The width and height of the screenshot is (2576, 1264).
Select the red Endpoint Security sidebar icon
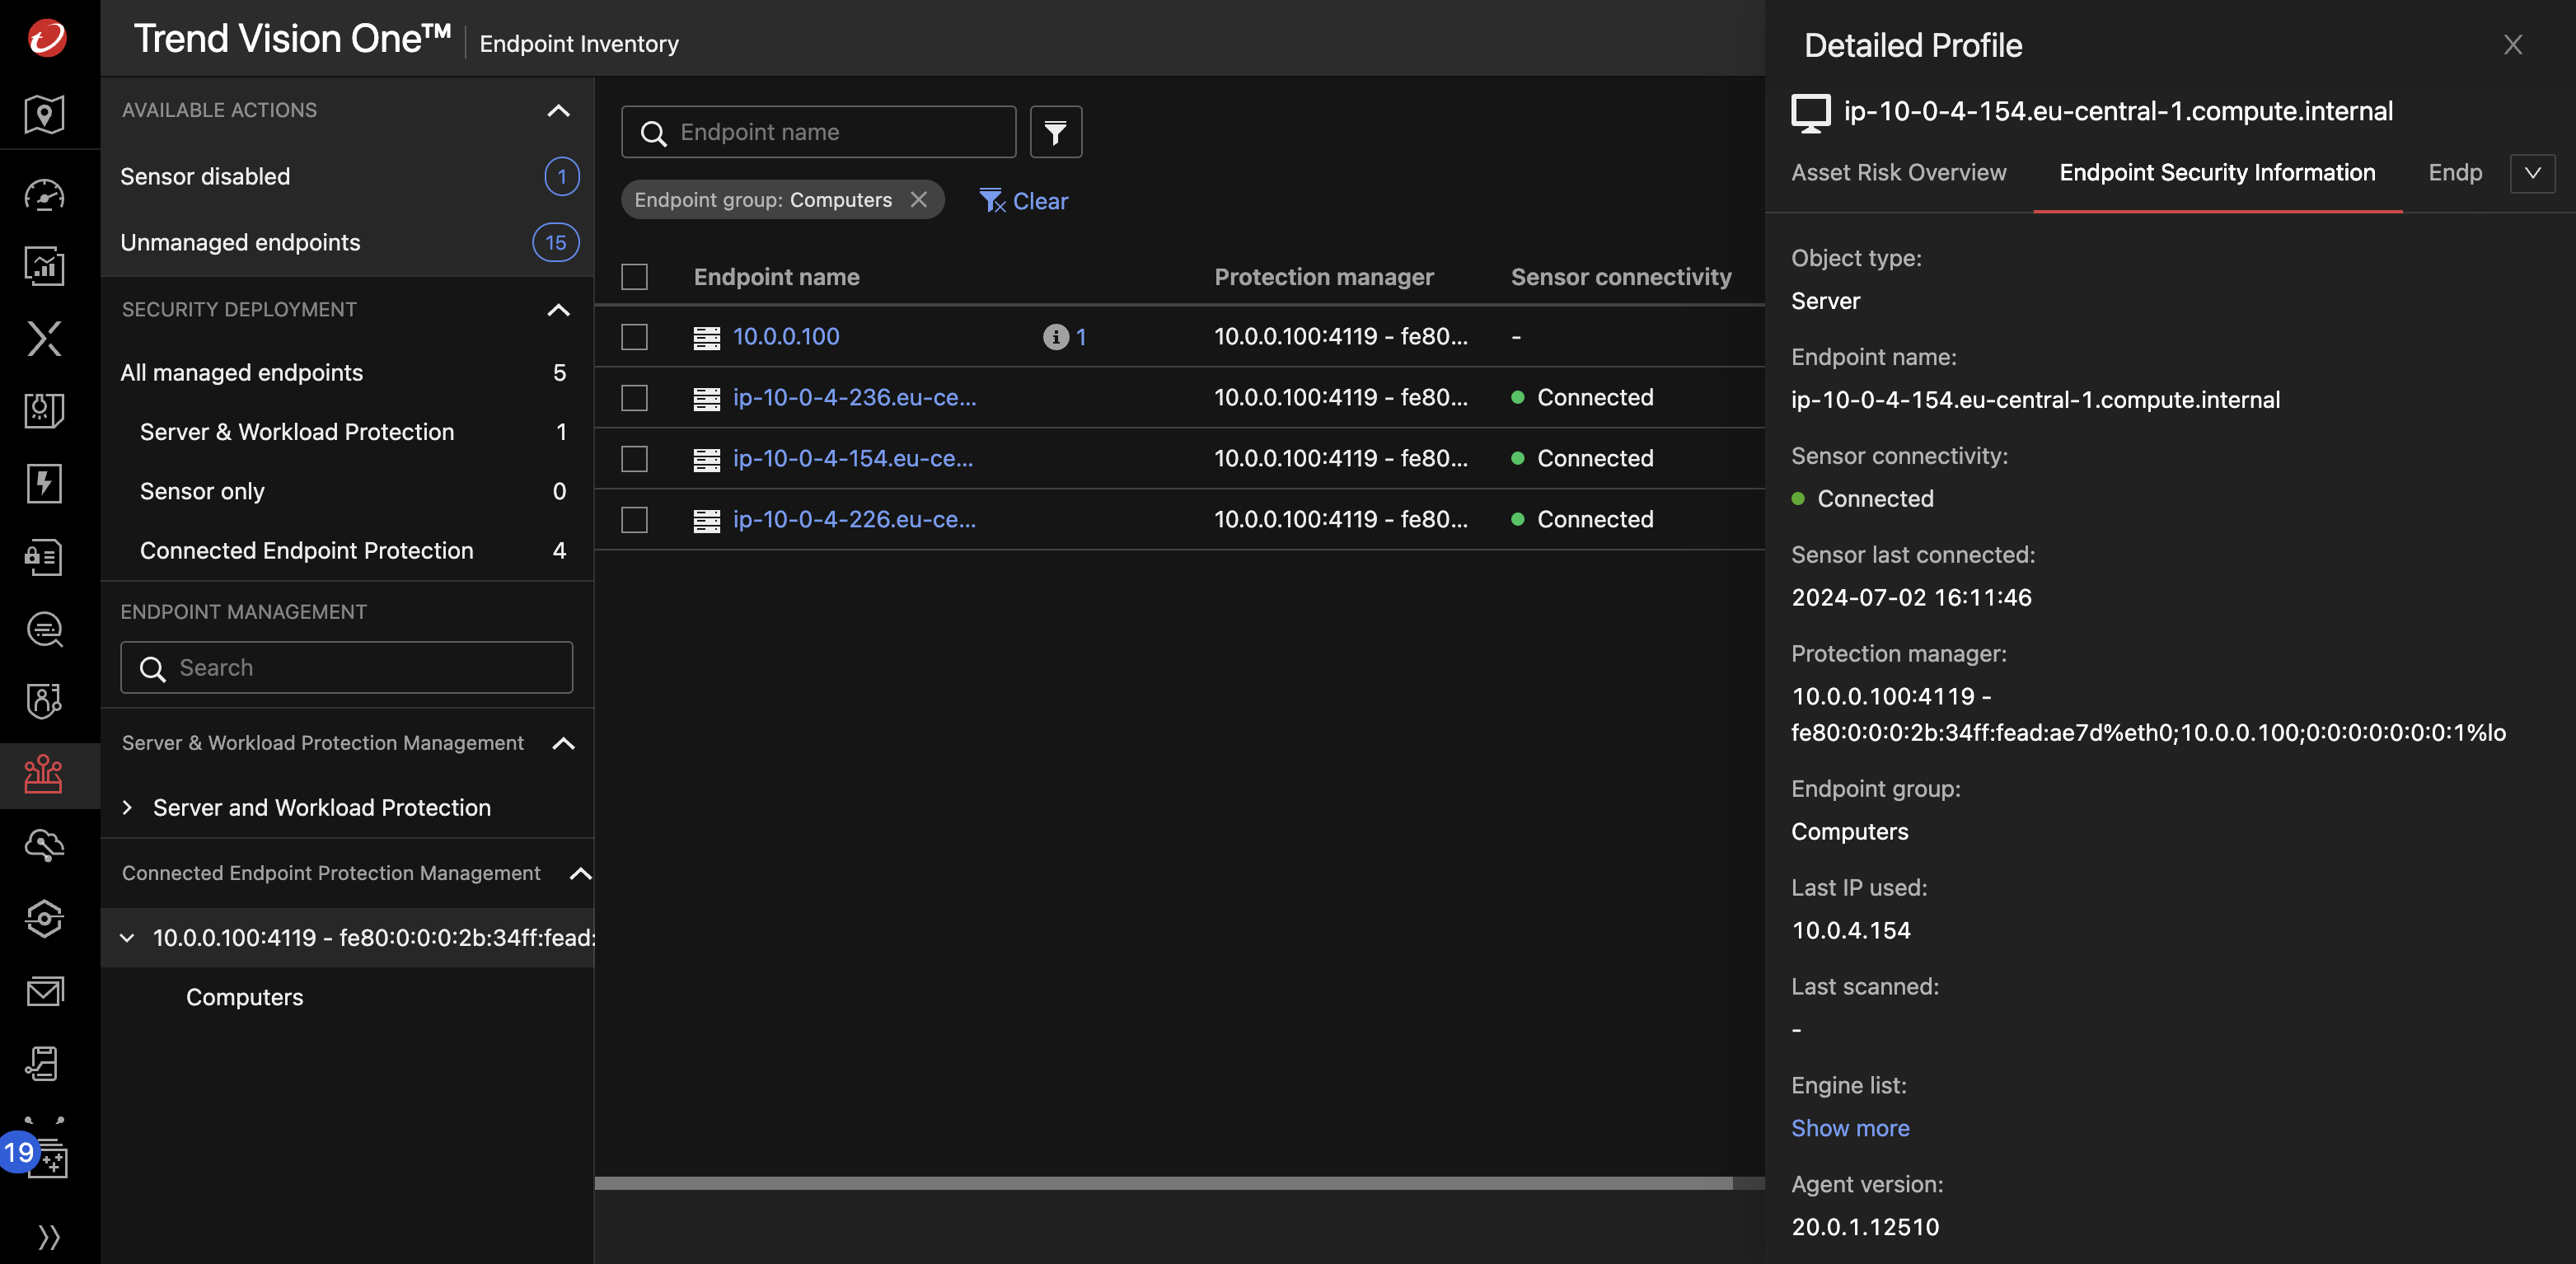[x=44, y=774]
